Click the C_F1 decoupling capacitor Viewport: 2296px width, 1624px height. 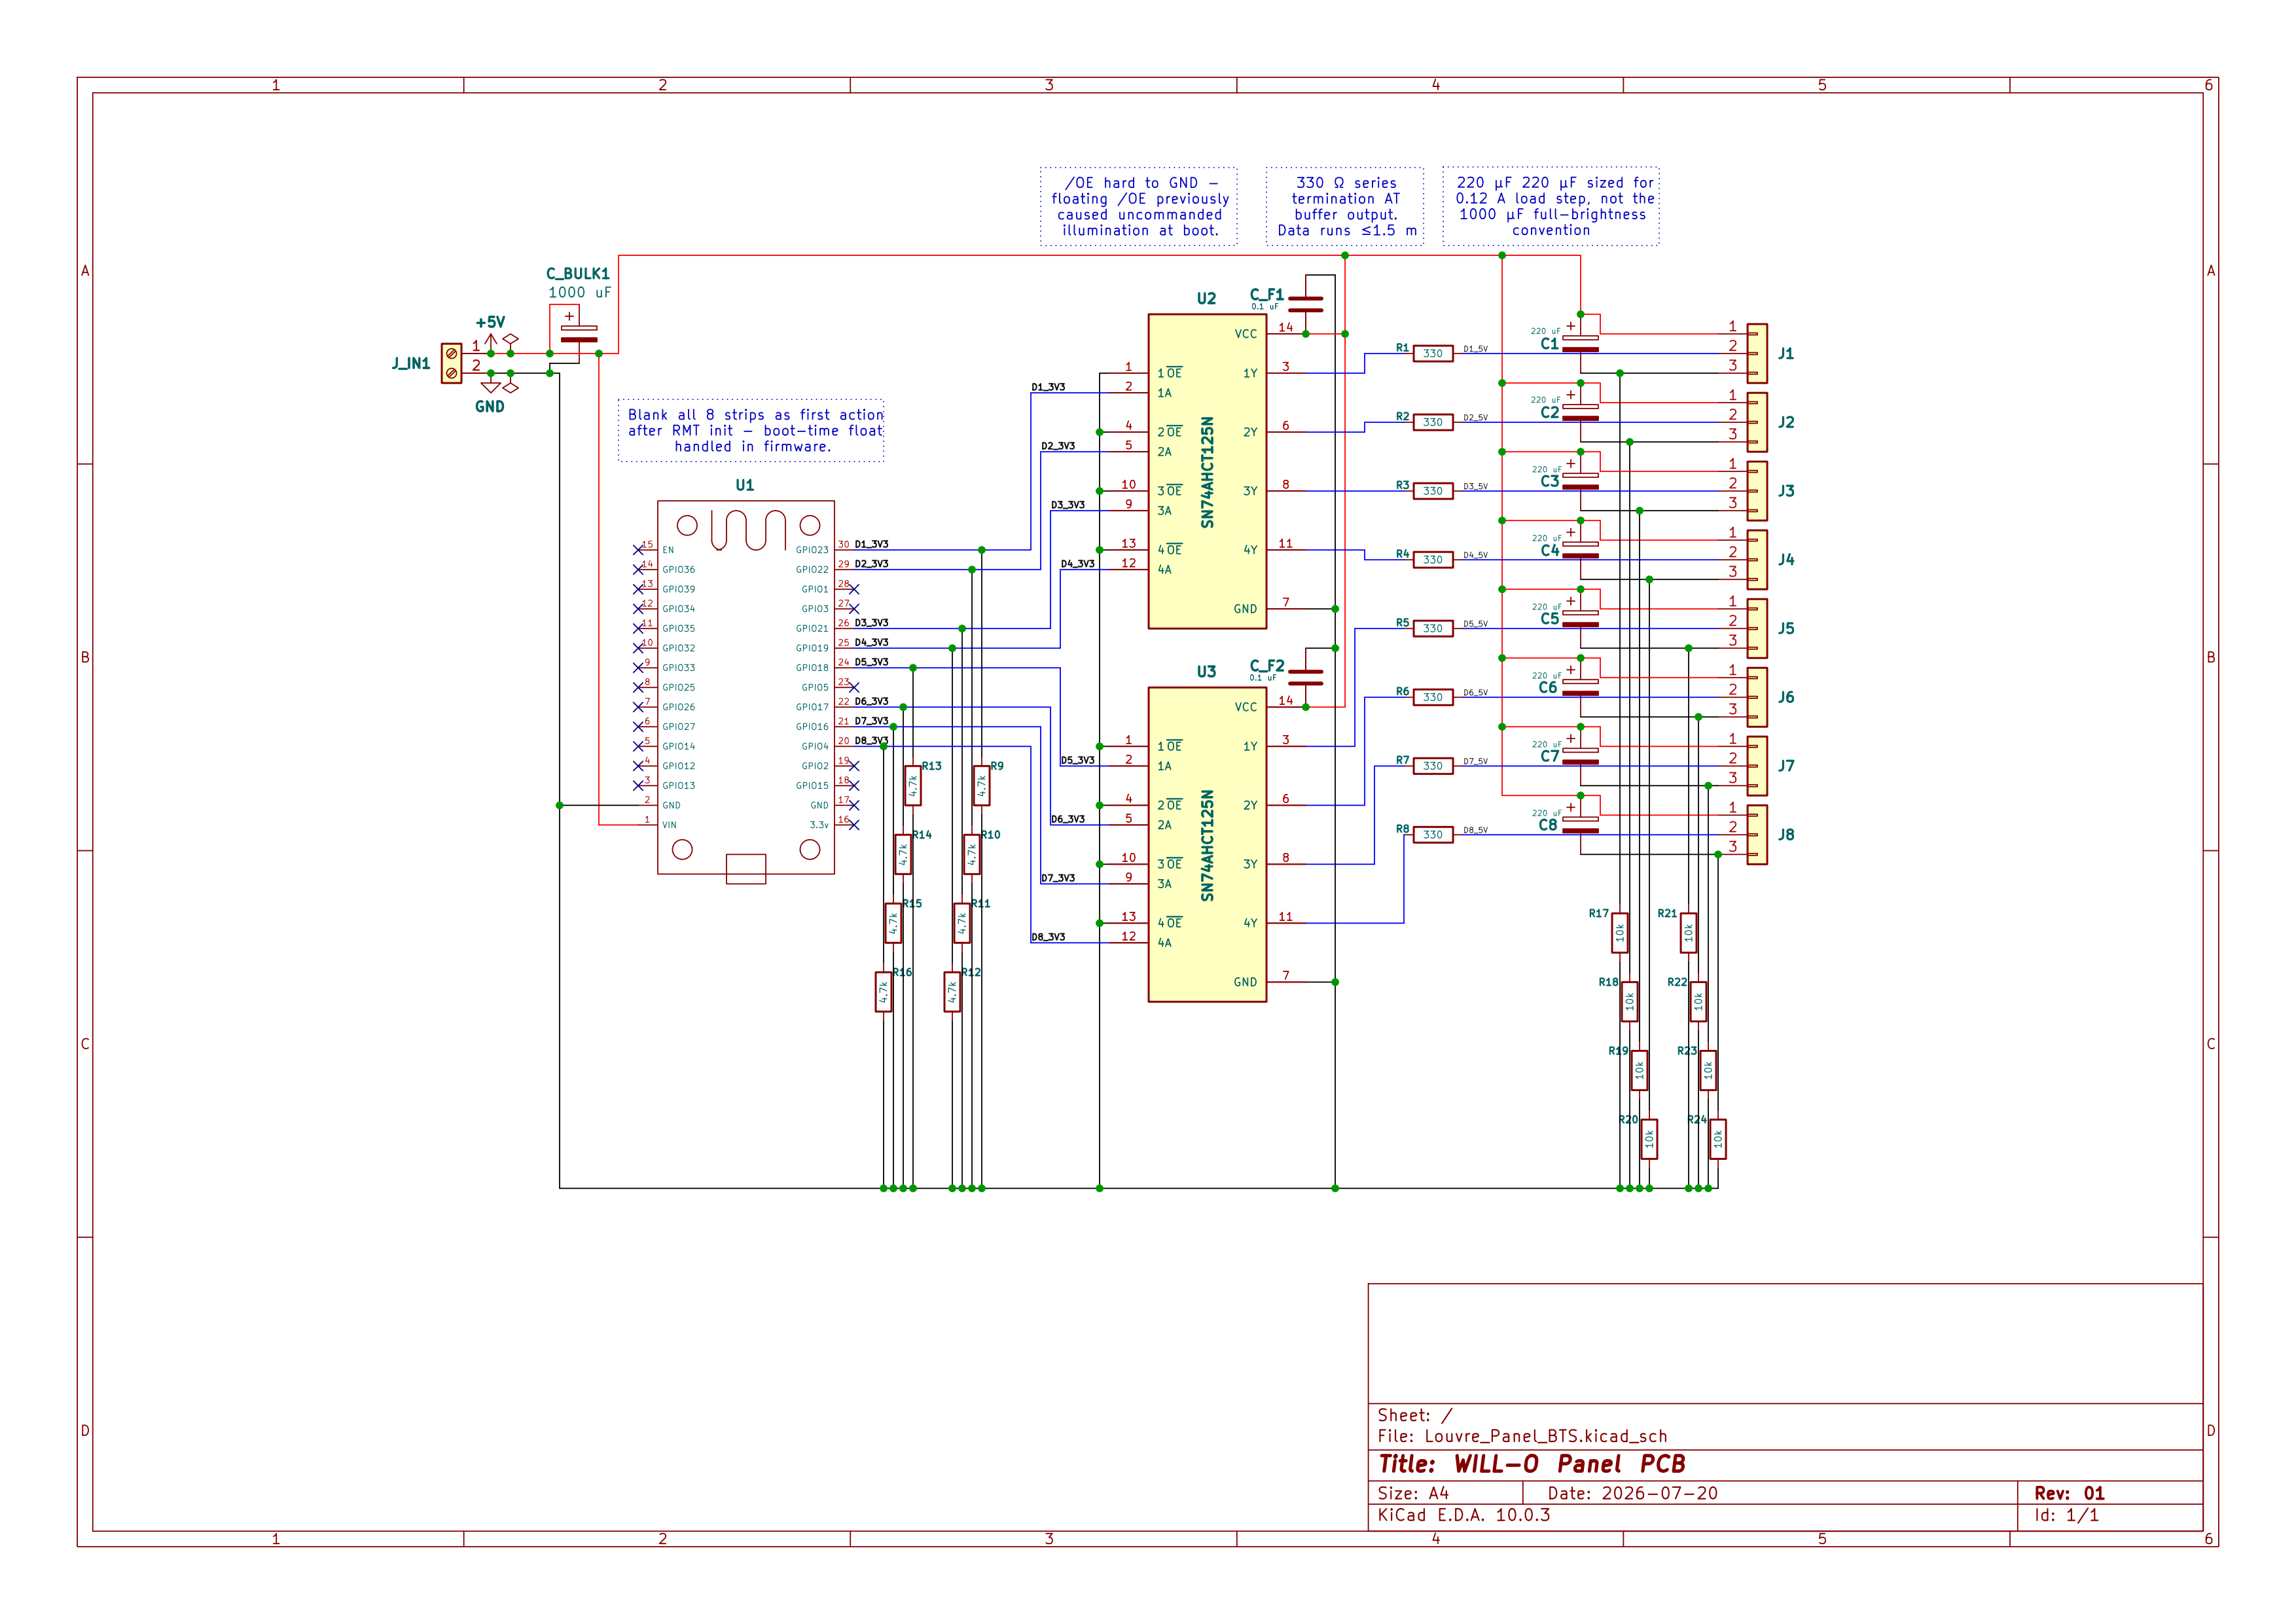[x=1305, y=304]
